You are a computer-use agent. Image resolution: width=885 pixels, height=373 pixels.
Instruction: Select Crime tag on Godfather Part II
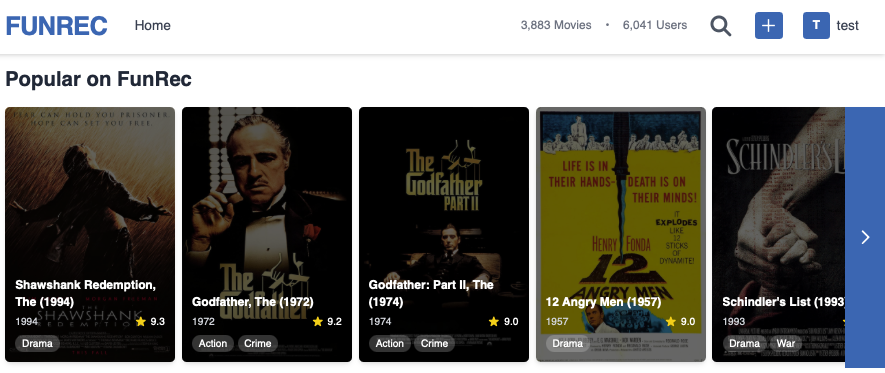pos(434,343)
